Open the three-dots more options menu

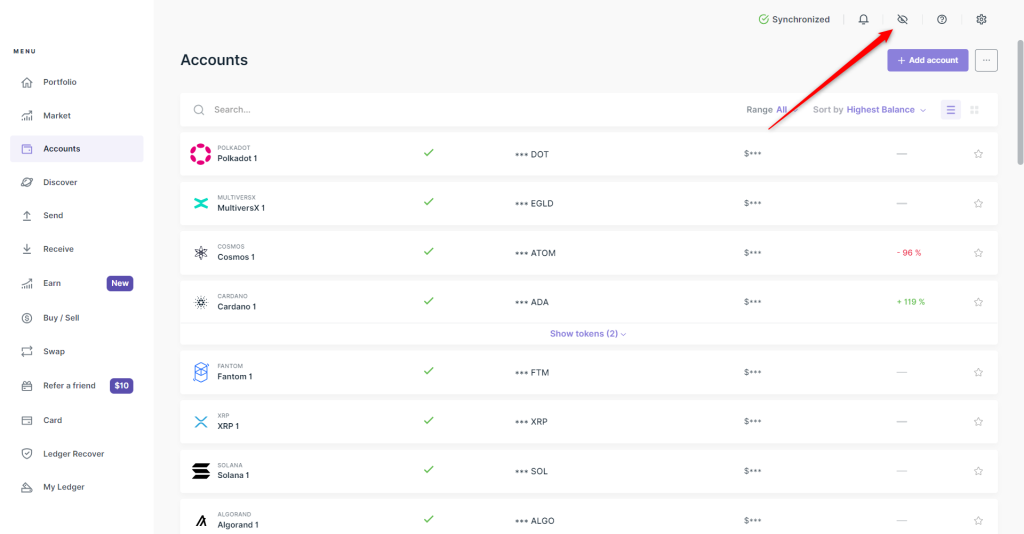point(986,61)
